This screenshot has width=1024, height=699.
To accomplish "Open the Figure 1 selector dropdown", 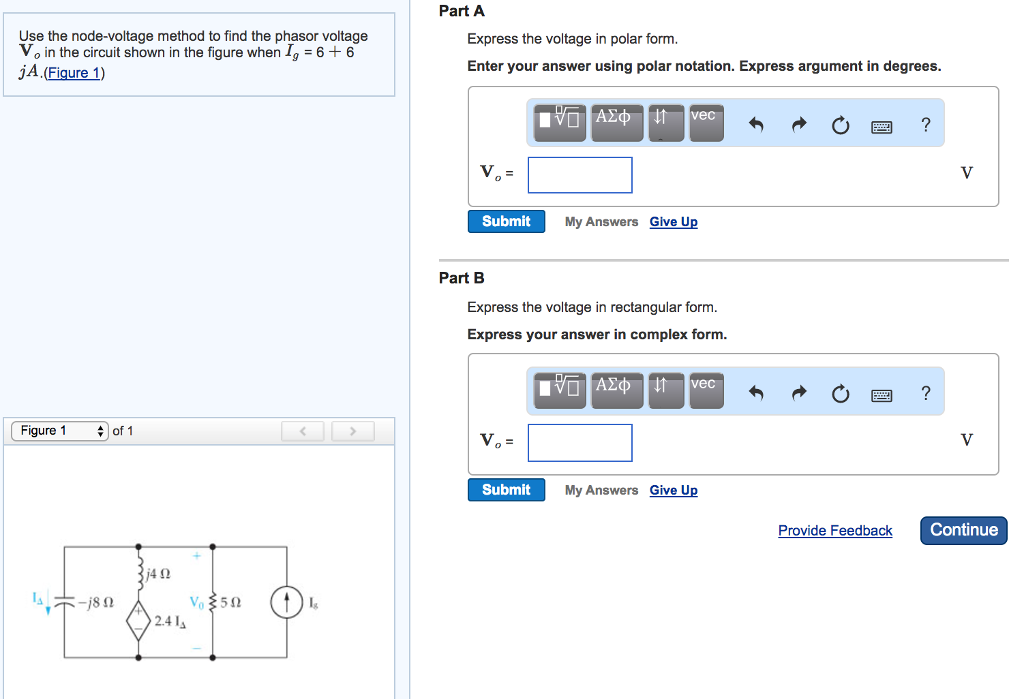I will pyautogui.click(x=59, y=430).
